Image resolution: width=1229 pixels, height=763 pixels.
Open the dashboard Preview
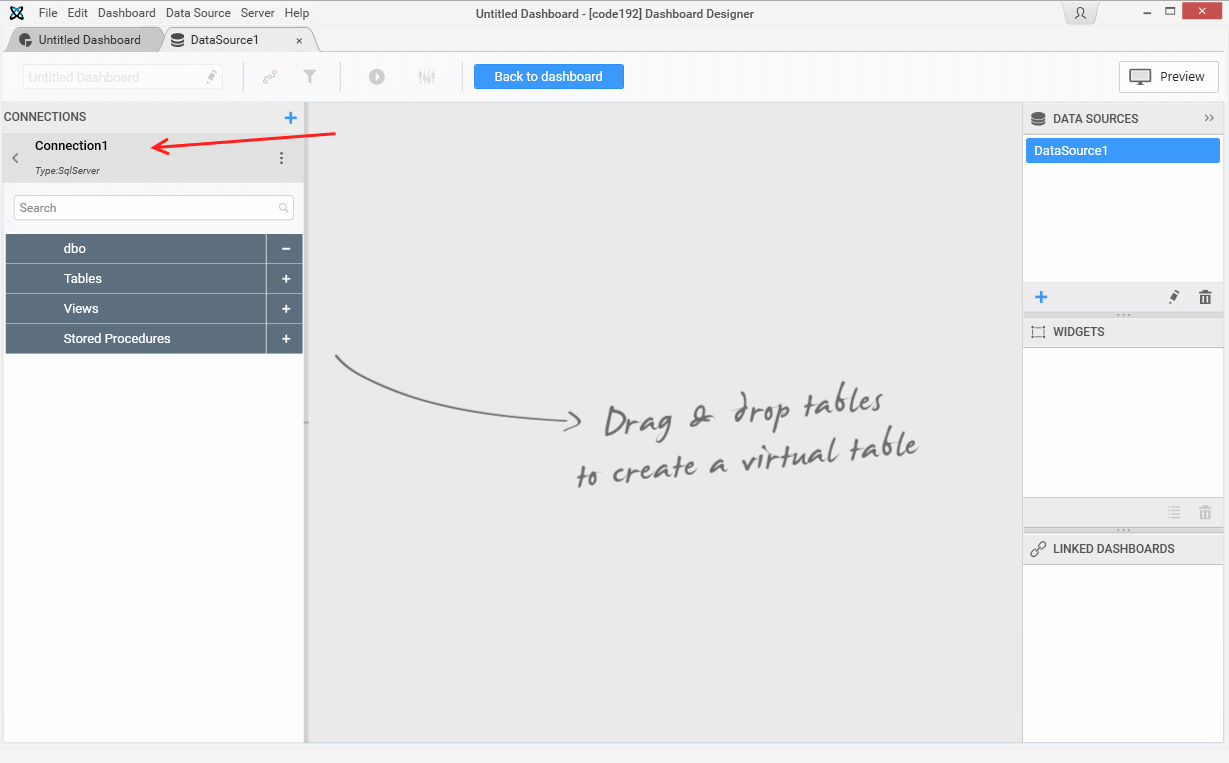1169,77
